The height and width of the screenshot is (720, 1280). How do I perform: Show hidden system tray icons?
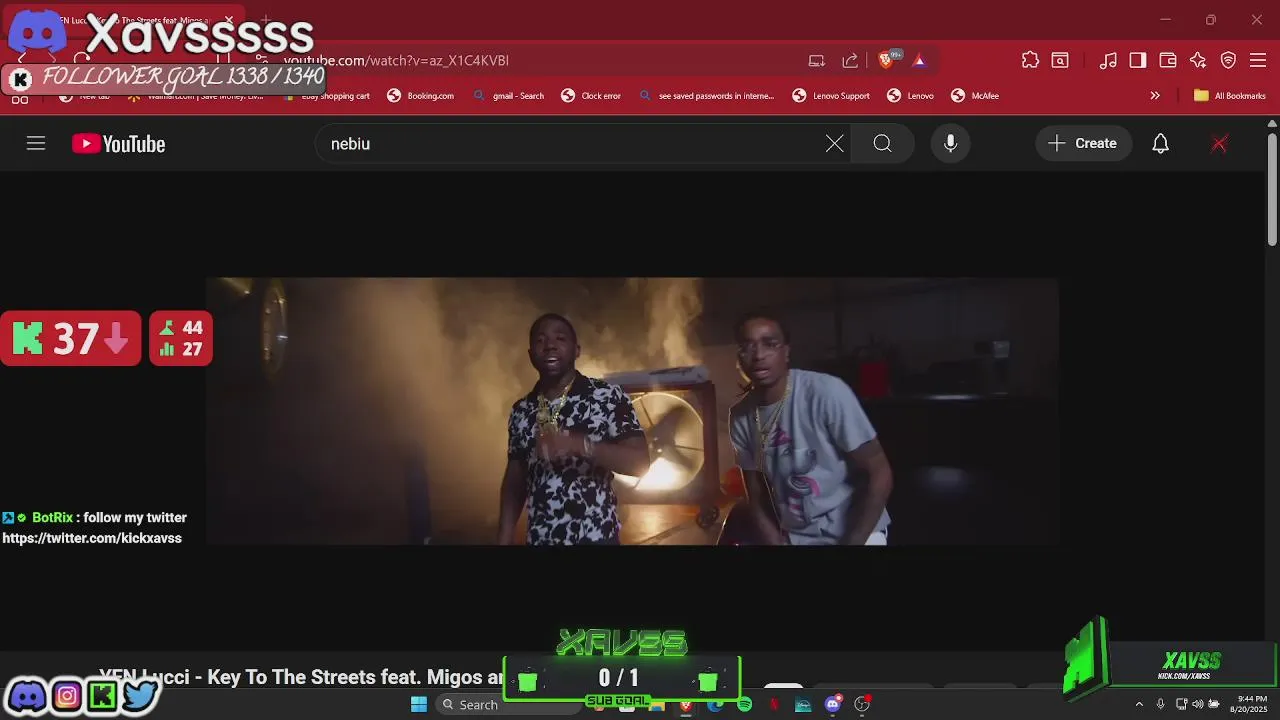tap(1138, 704)
